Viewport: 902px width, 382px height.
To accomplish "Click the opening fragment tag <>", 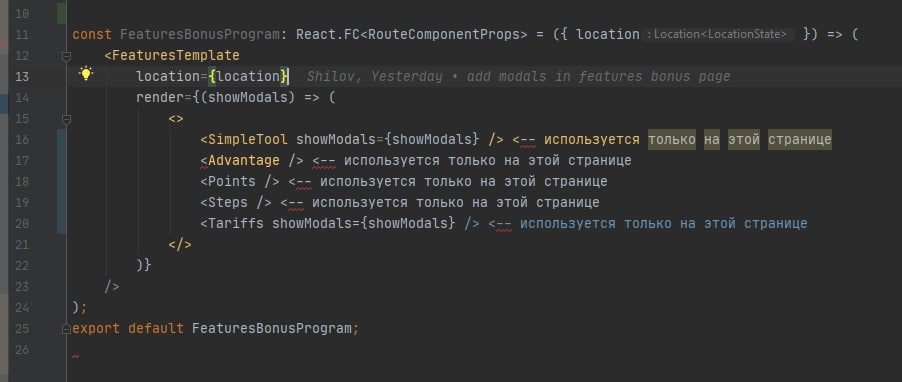I will click(176, 119).
